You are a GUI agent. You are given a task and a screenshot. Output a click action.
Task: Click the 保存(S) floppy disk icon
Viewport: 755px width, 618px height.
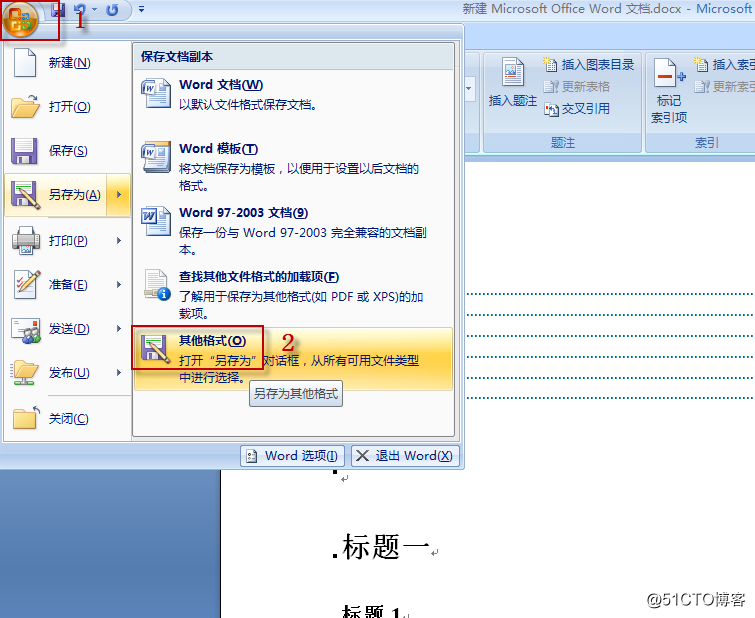(24, 151)
